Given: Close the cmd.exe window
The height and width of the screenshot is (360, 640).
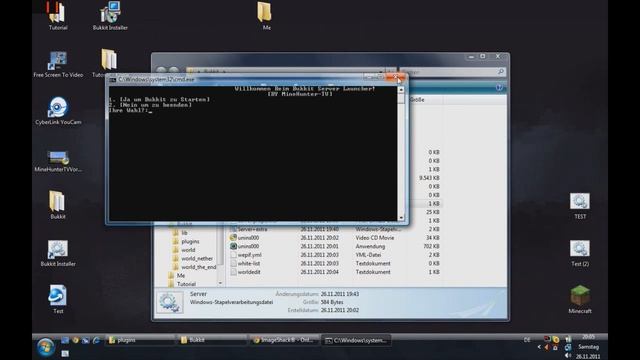Looking at the screenshot, I should click(396, 78).
